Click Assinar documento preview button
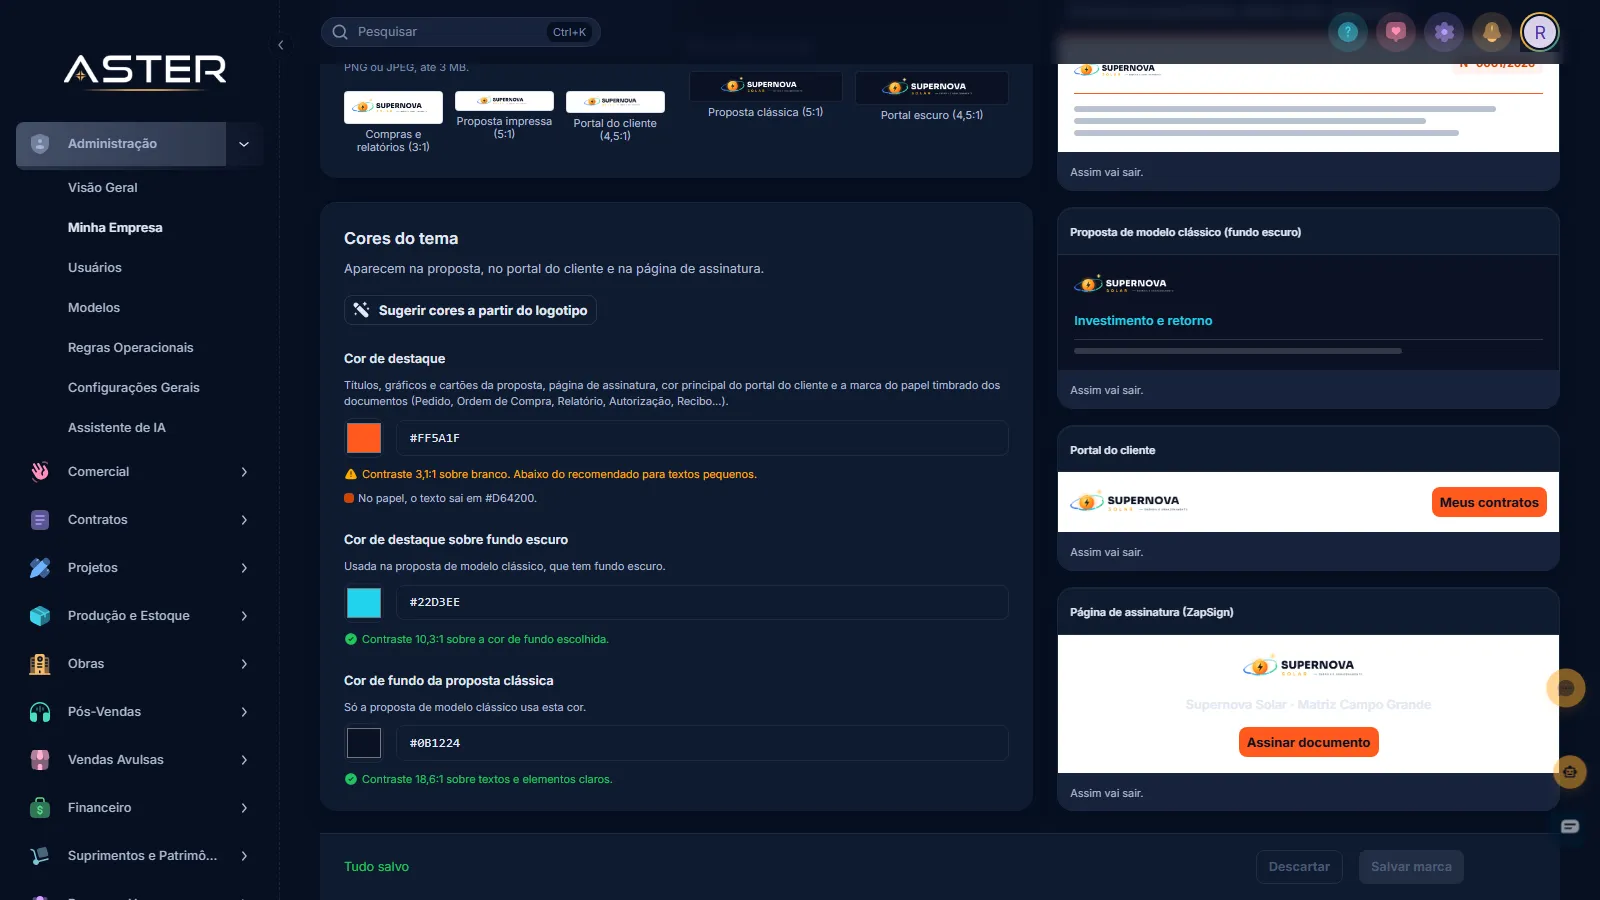Image resolution: width=1600 pixels, height=900 pixels. click(x=1308, y=742)
